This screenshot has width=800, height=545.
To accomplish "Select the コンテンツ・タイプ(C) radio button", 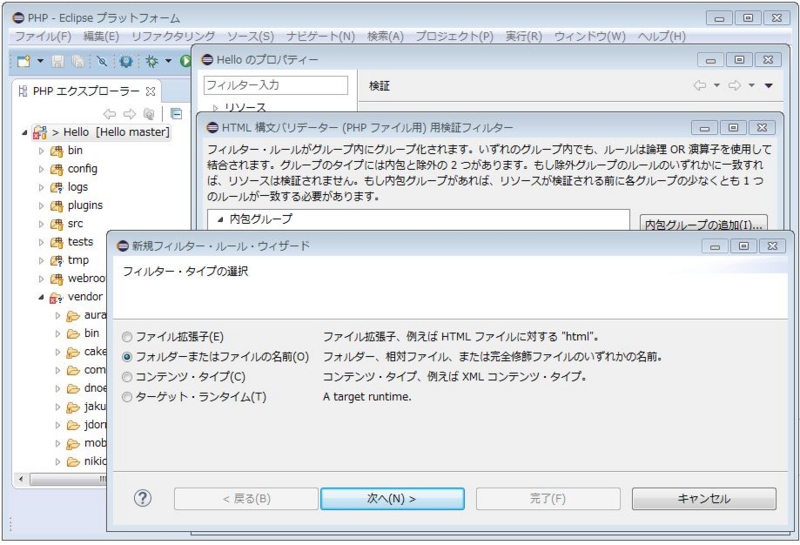I will 127,377.
